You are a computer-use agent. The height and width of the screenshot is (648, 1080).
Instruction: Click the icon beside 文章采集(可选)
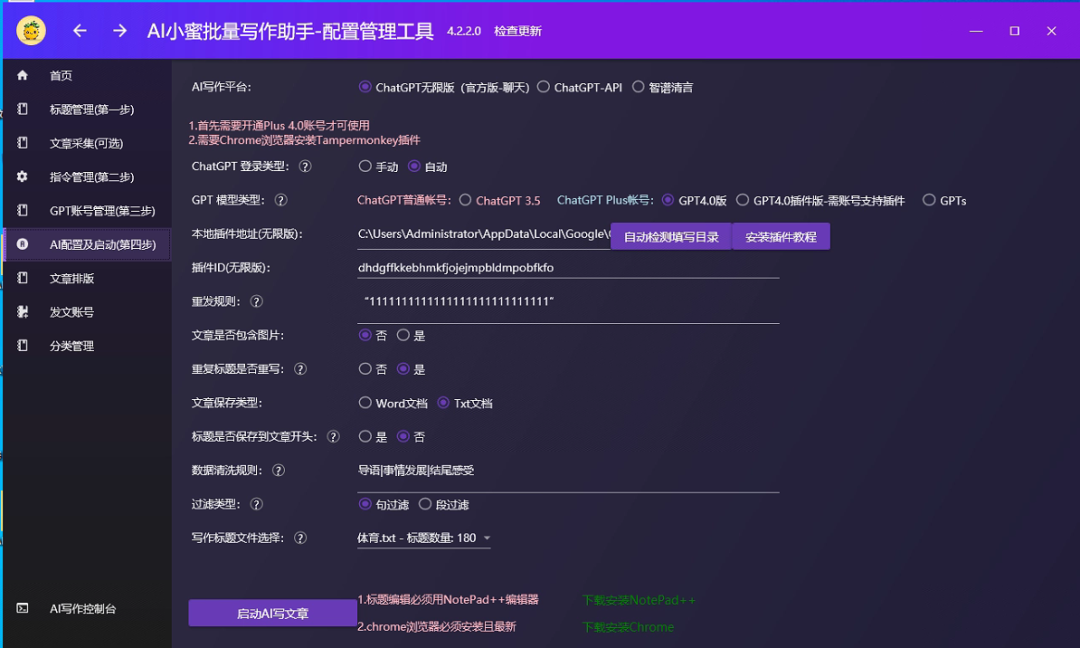23,143
